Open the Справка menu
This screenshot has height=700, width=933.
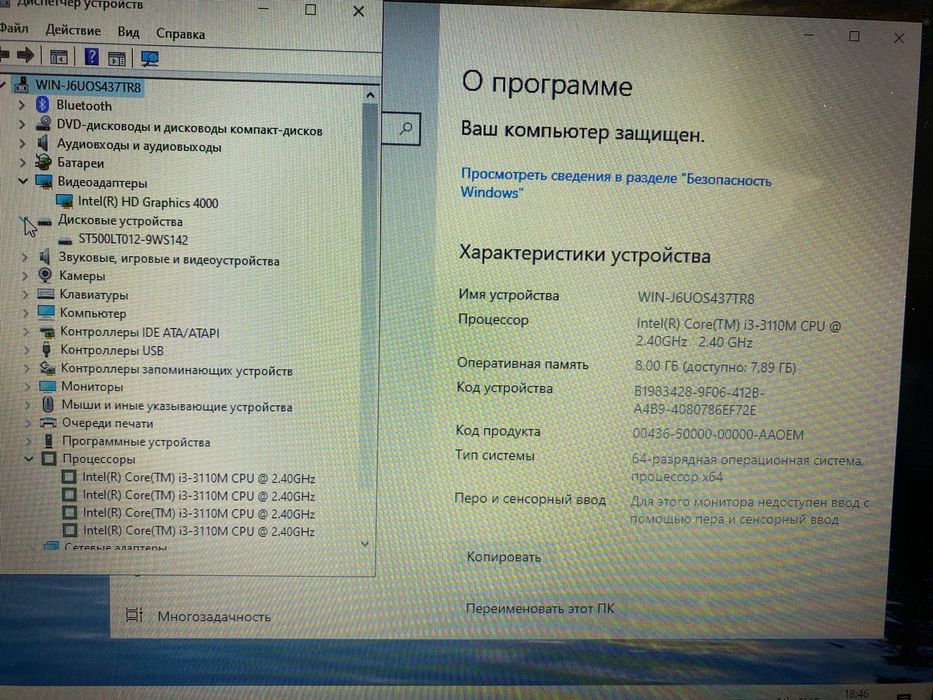click(x=180, y=34)
